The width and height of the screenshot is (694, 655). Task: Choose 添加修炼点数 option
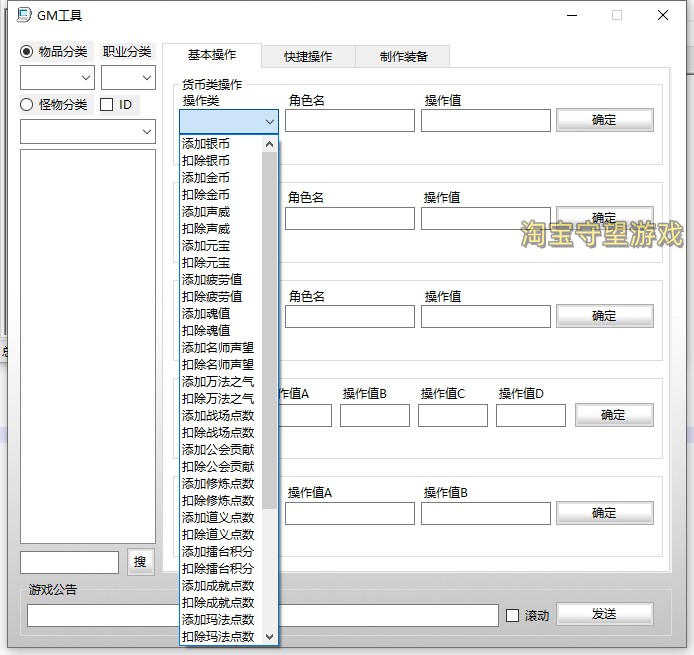click(221, 484)
